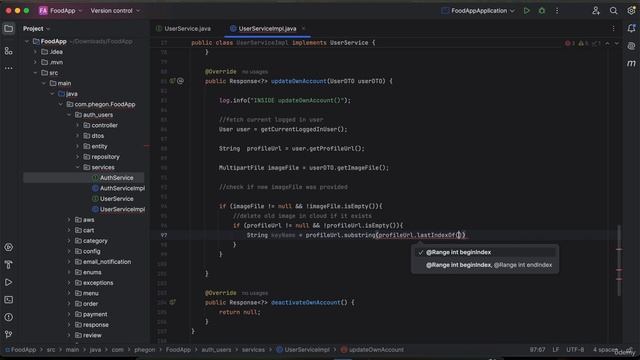
Task: Open the Maven tool window
Action: [x=631, y=63]
